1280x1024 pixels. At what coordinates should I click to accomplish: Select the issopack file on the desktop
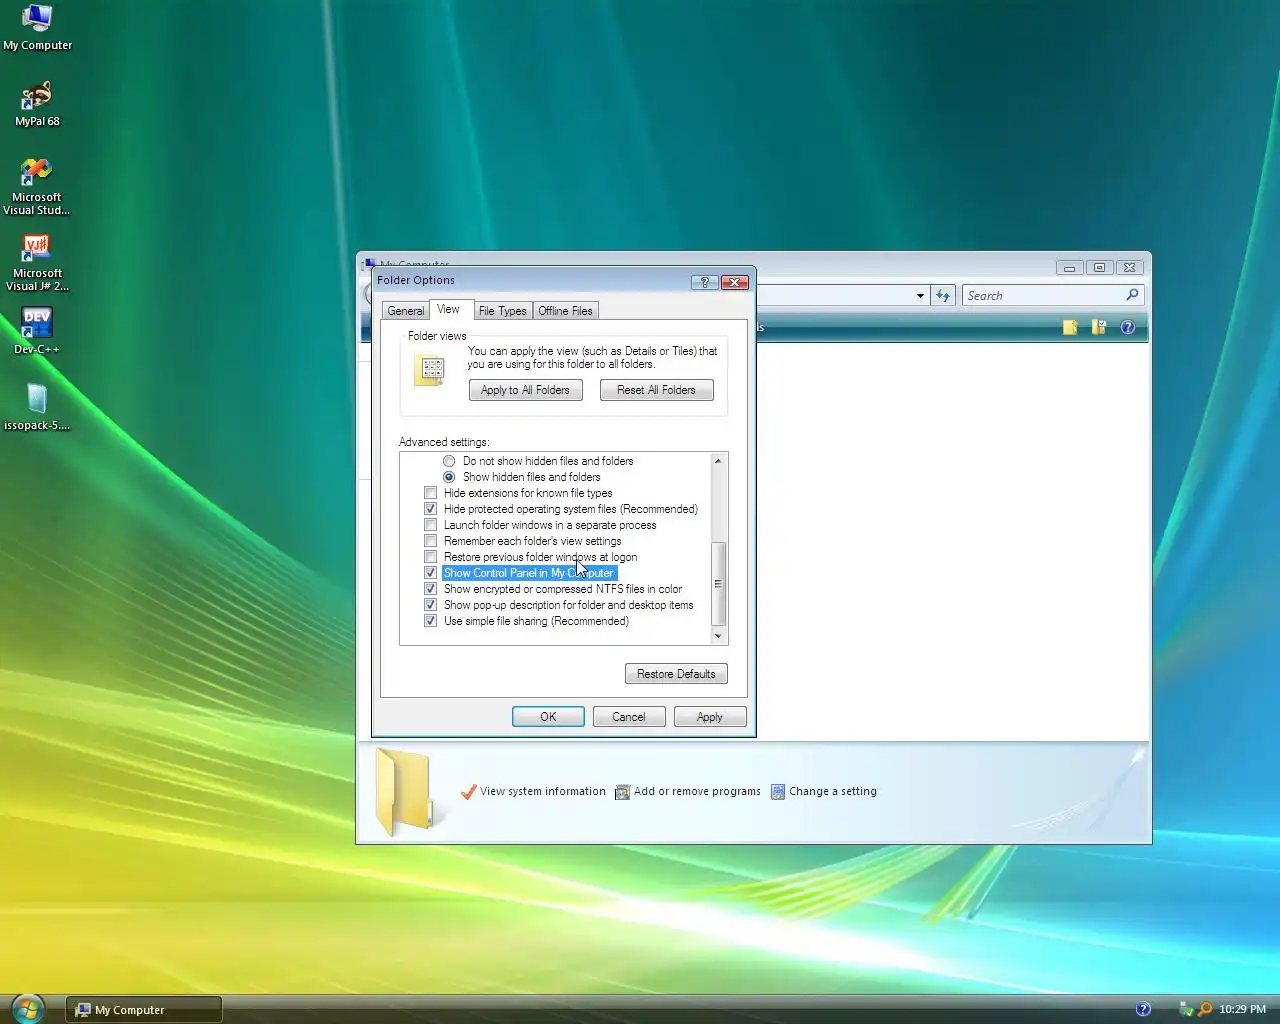(37, 407)
